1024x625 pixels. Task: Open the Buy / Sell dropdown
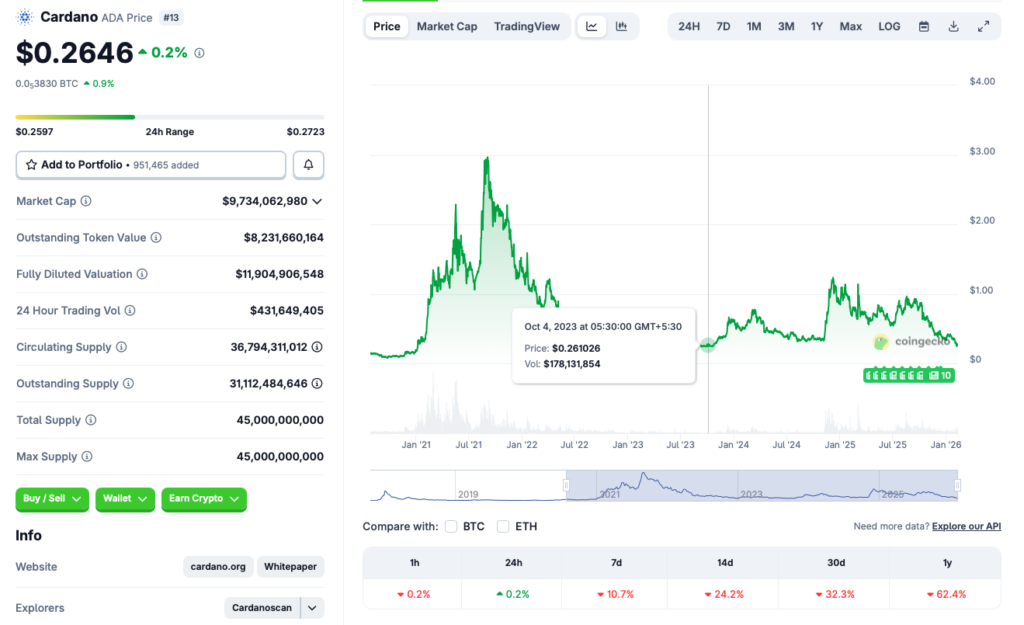51,499
